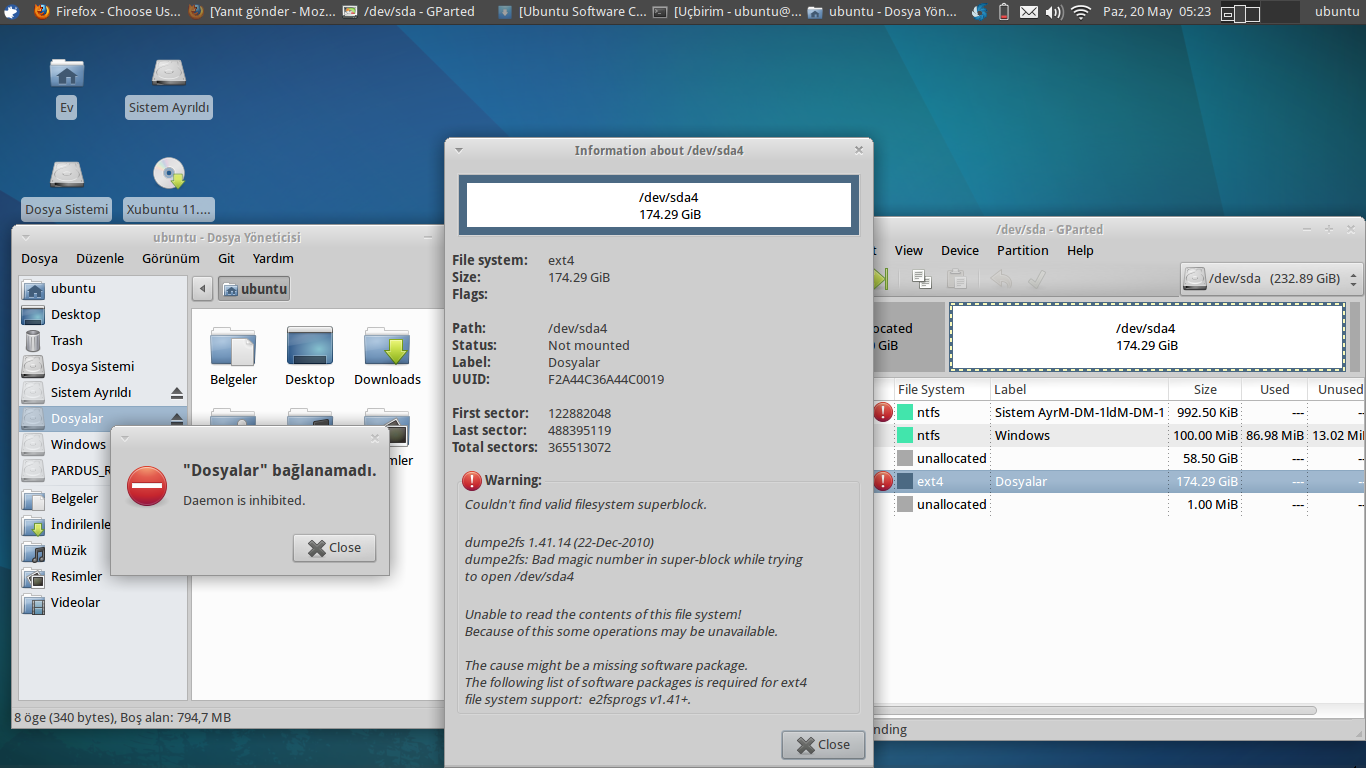Click the undo last operation arrow icon
Image resolution: width=1366 pixels, height=768 pixels.
pyautogui.click(x=1000, y=280)
